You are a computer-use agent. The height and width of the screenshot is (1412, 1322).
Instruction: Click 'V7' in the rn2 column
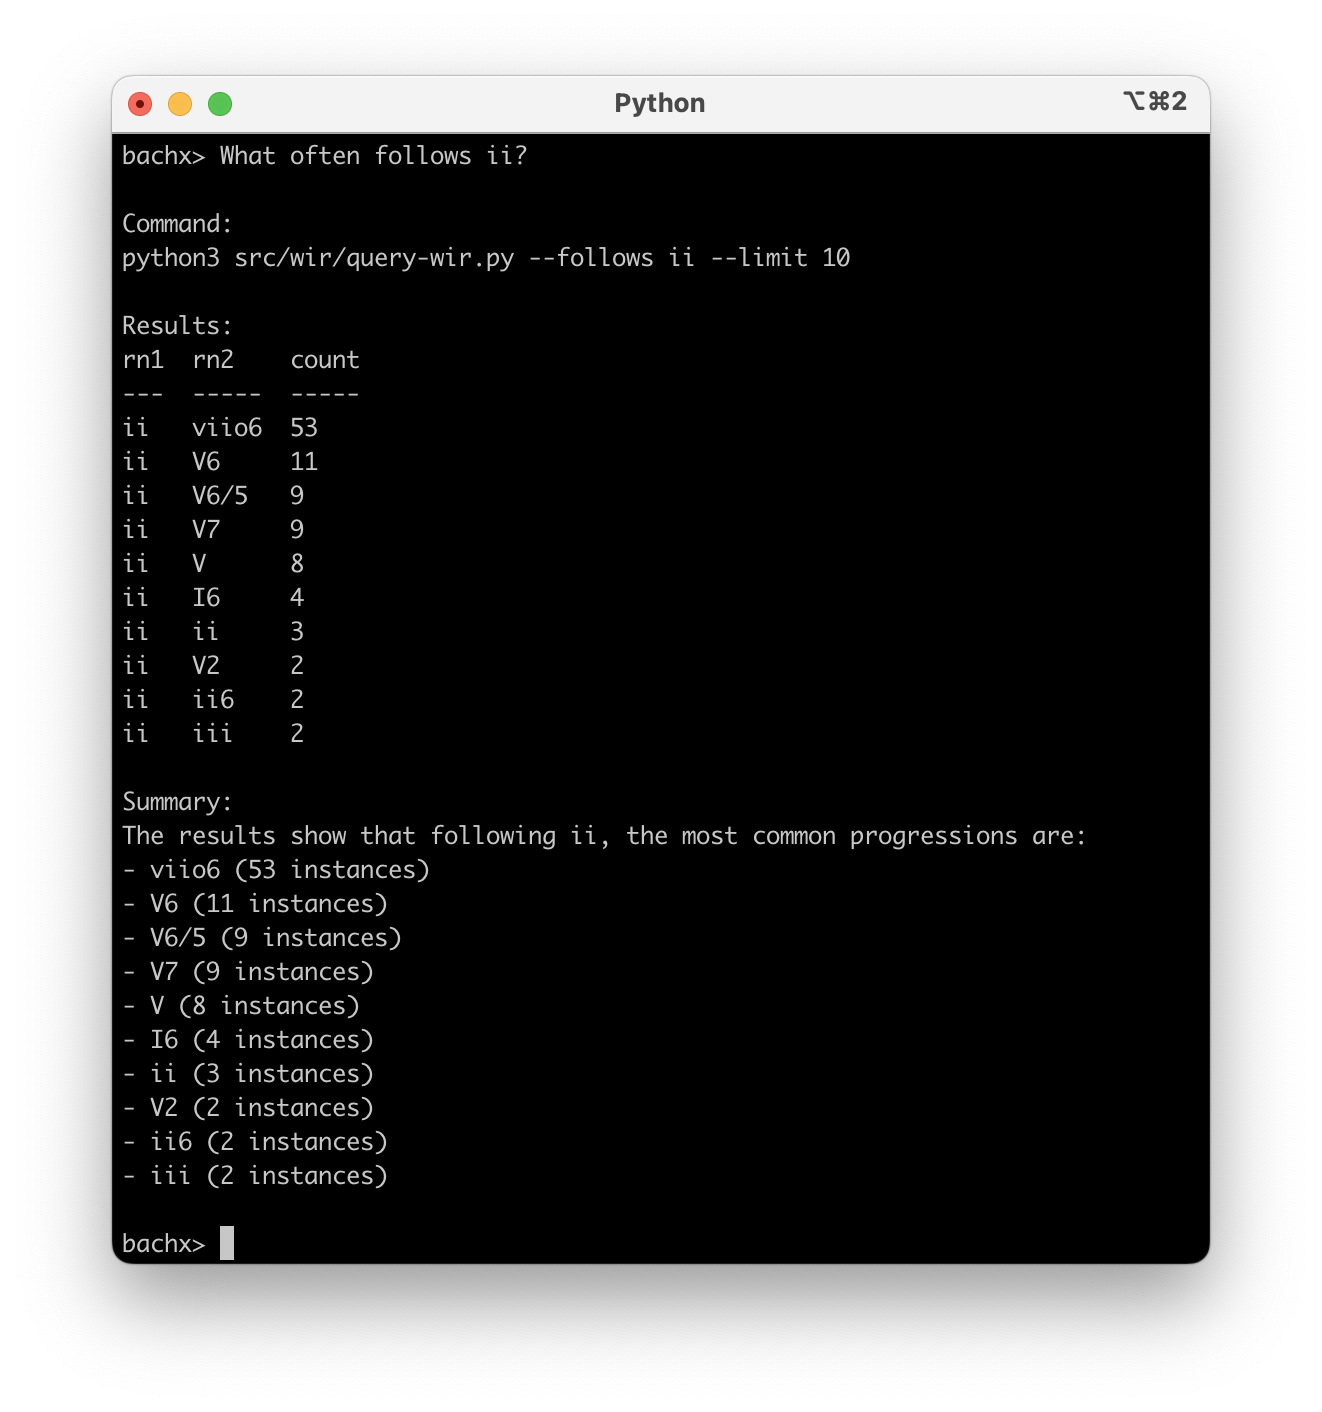206,530
